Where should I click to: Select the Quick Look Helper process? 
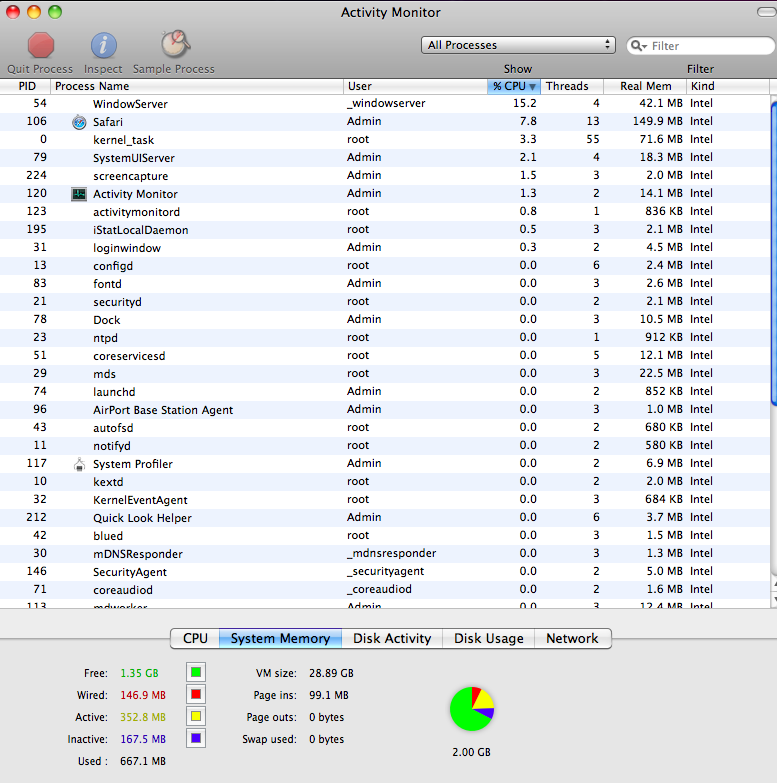point(385,517)
